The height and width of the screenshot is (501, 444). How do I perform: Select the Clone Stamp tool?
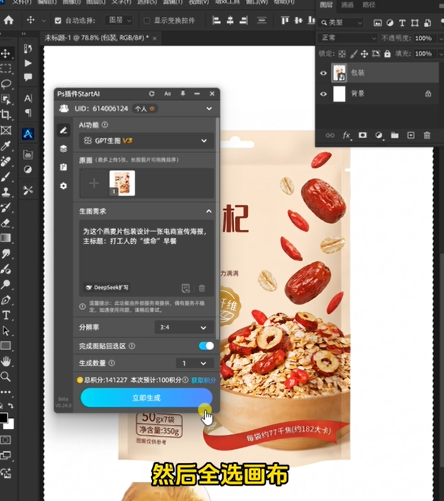coord(5,192)
